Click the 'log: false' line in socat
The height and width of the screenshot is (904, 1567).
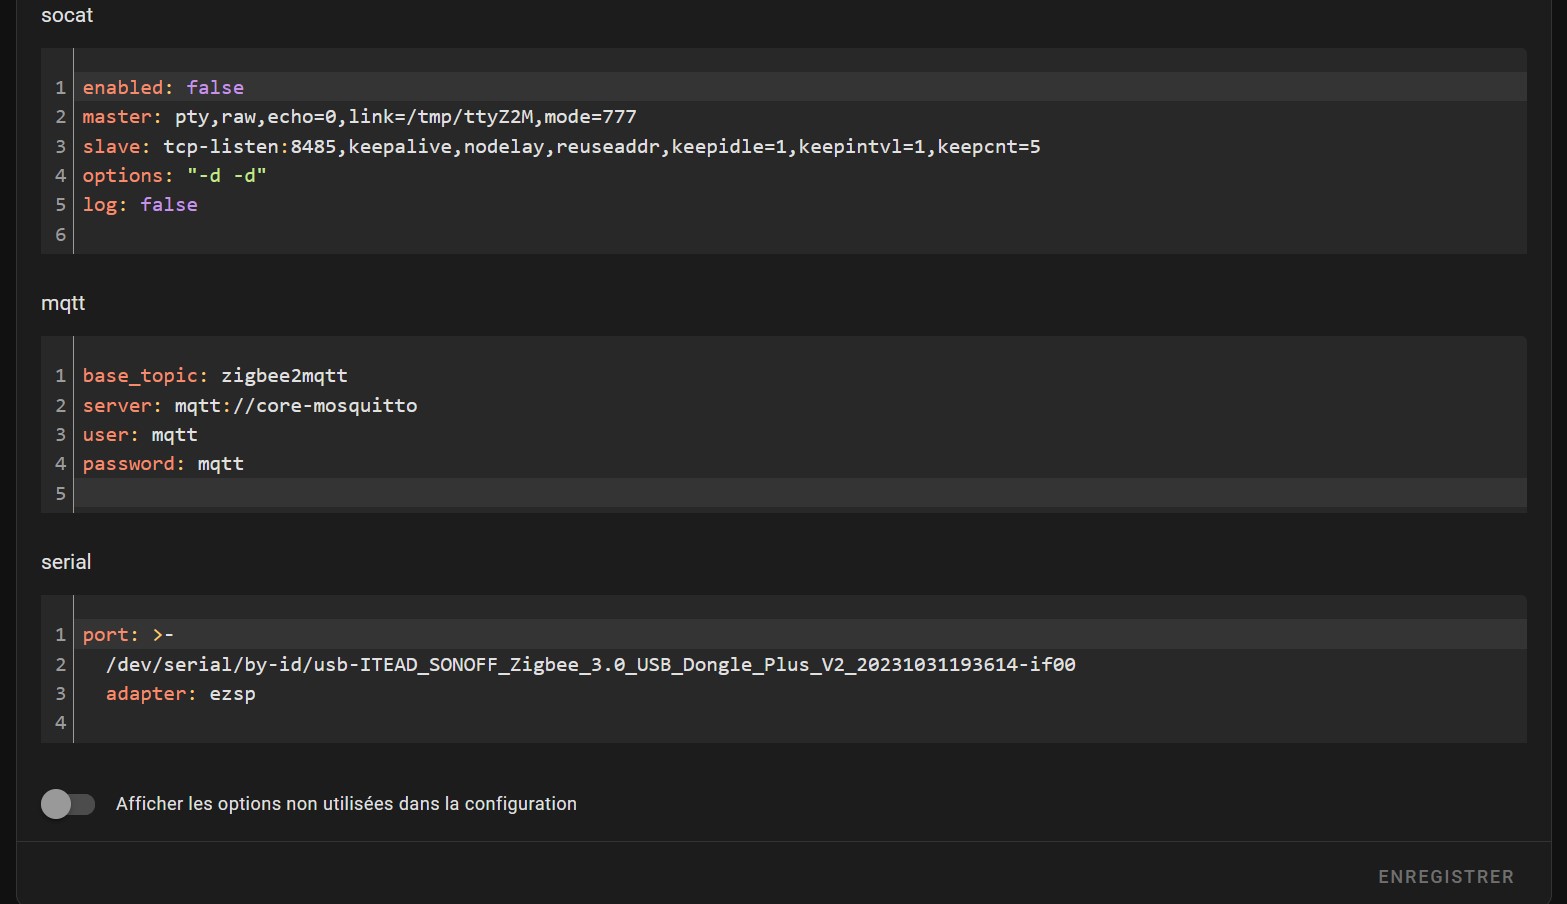coord(140,205)
